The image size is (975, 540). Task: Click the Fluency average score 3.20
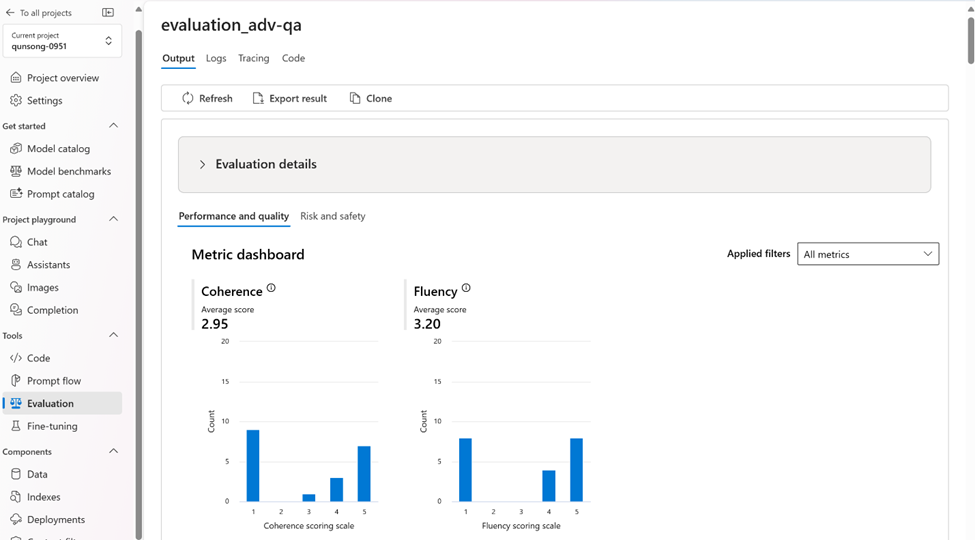pyautogui.click(x=427, y=324)
